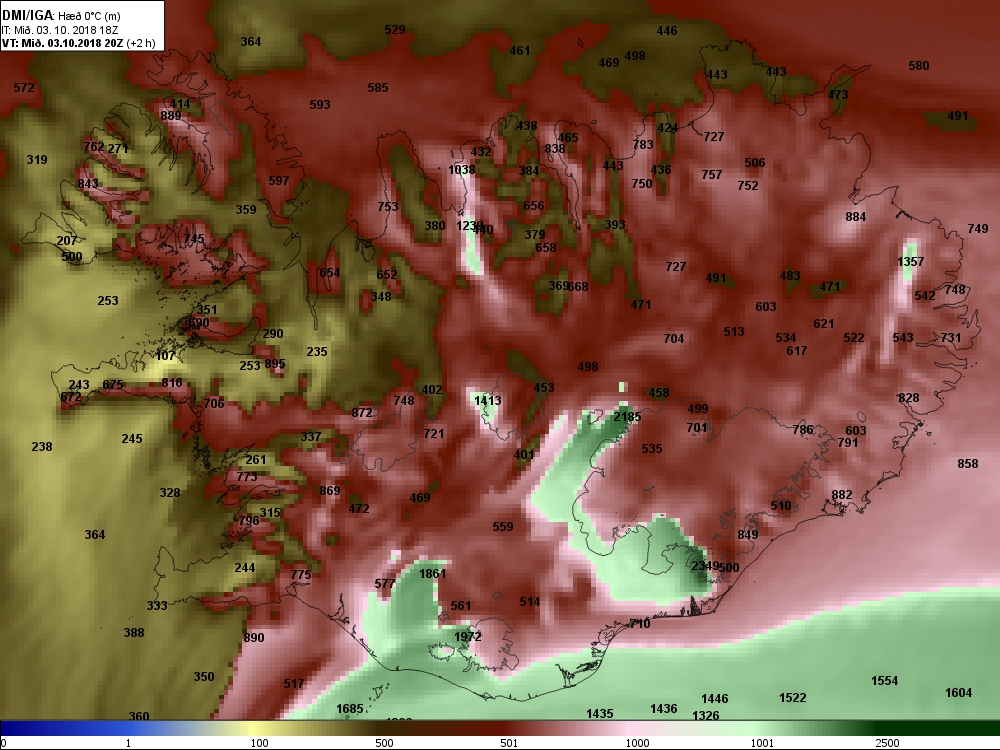
Task: Click the map value '890'
Action: click(x=253, y=638)
